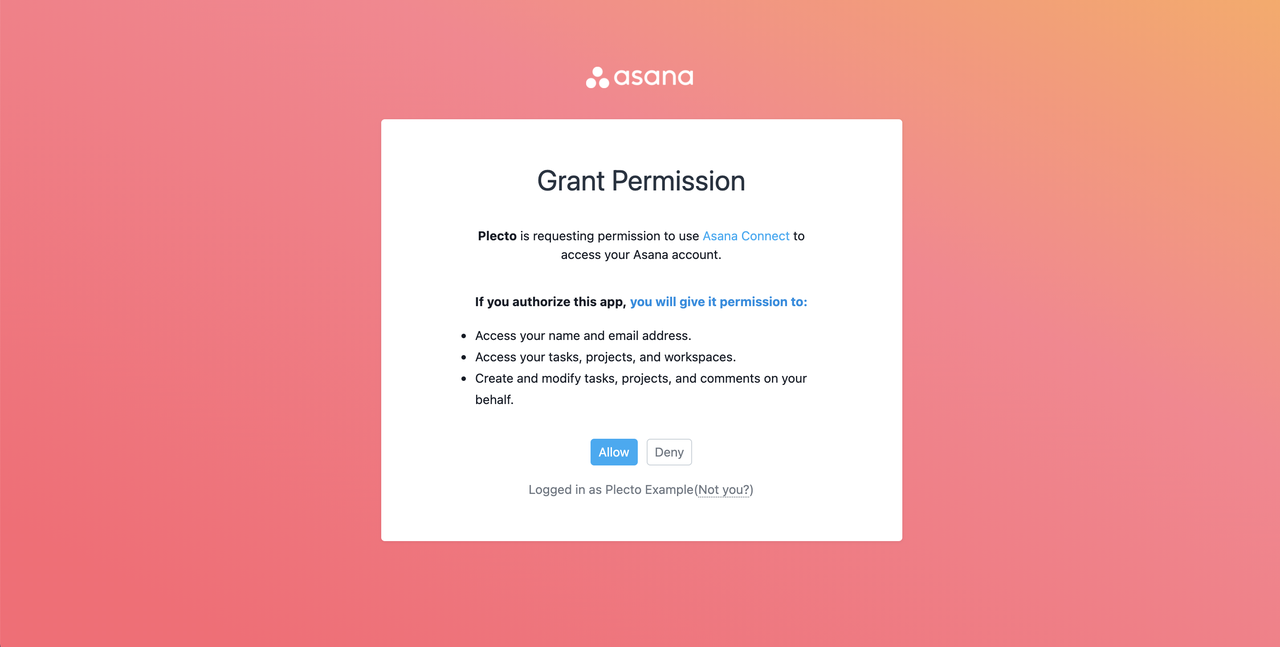Click the 'If you authorize this app,' text
The height and width of the screenshot is (647, 1280).
(550, 301)
